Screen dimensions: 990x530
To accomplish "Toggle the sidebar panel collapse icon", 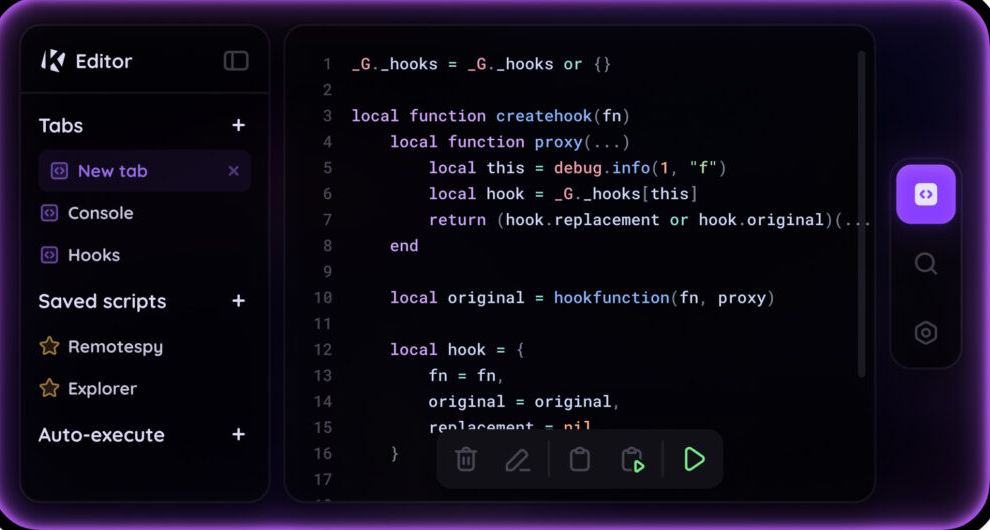I will [236, 61].
